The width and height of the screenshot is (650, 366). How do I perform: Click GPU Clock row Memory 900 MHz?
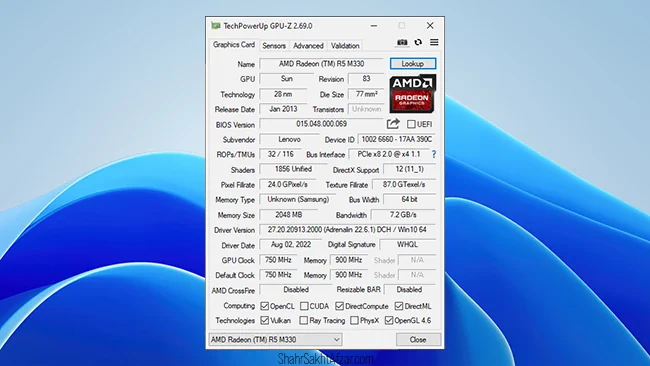click(x=349, y=260)
